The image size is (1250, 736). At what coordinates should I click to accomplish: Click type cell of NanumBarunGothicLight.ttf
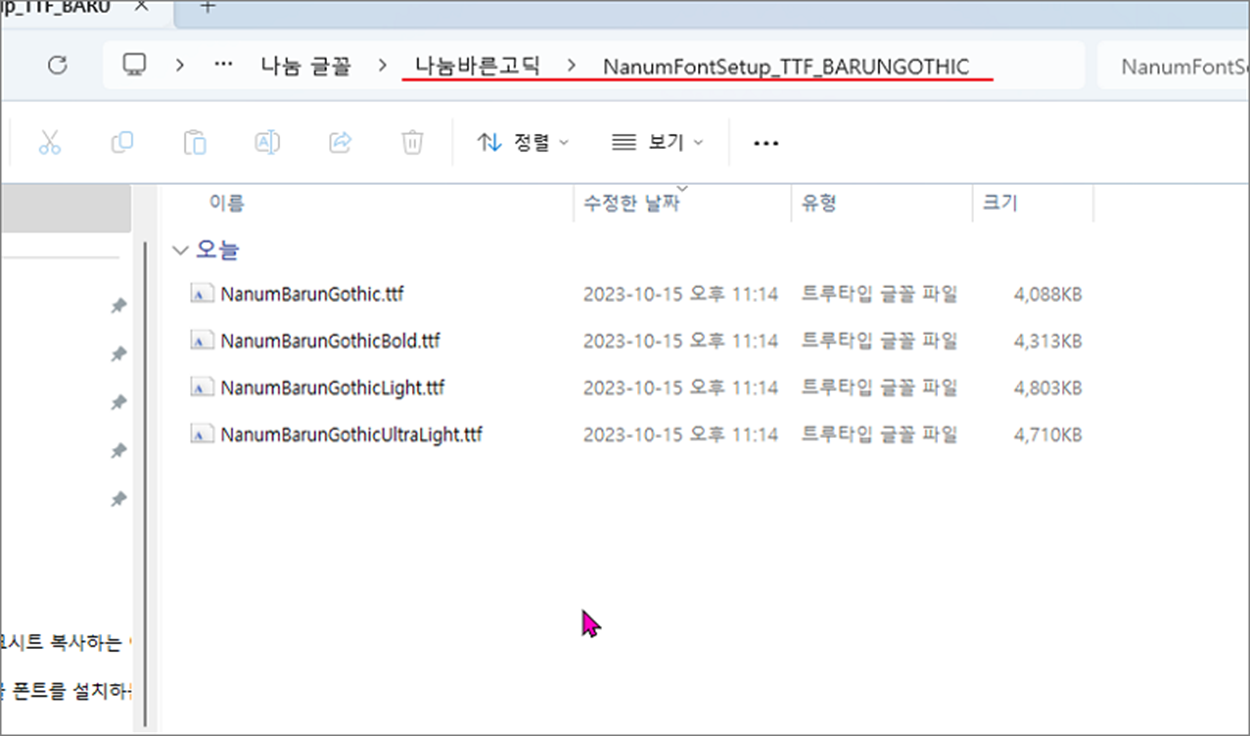pyautogui.click(x=880, y=387)
